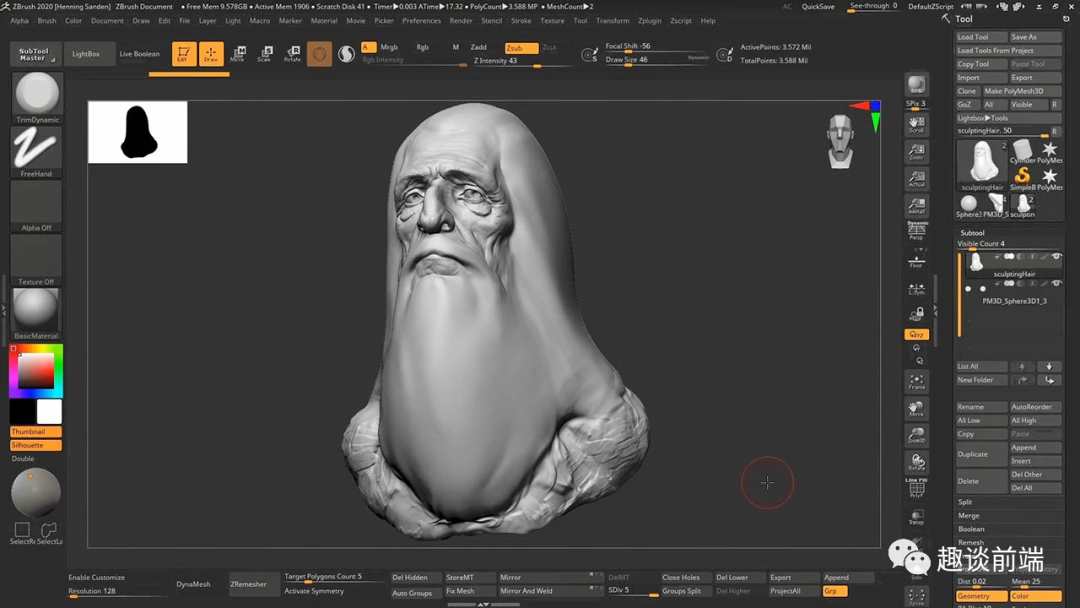Toggle PolyF line fill display
Viewport: 1080px width, 608px height.
[x=916, y=487]
